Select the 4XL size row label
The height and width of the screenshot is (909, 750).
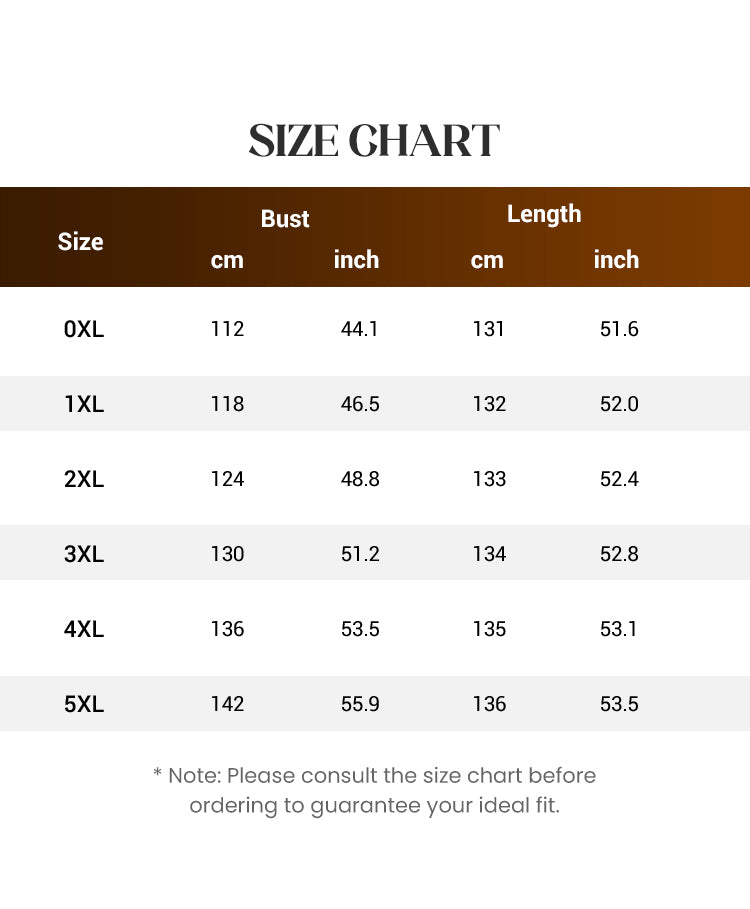point(84,628)
